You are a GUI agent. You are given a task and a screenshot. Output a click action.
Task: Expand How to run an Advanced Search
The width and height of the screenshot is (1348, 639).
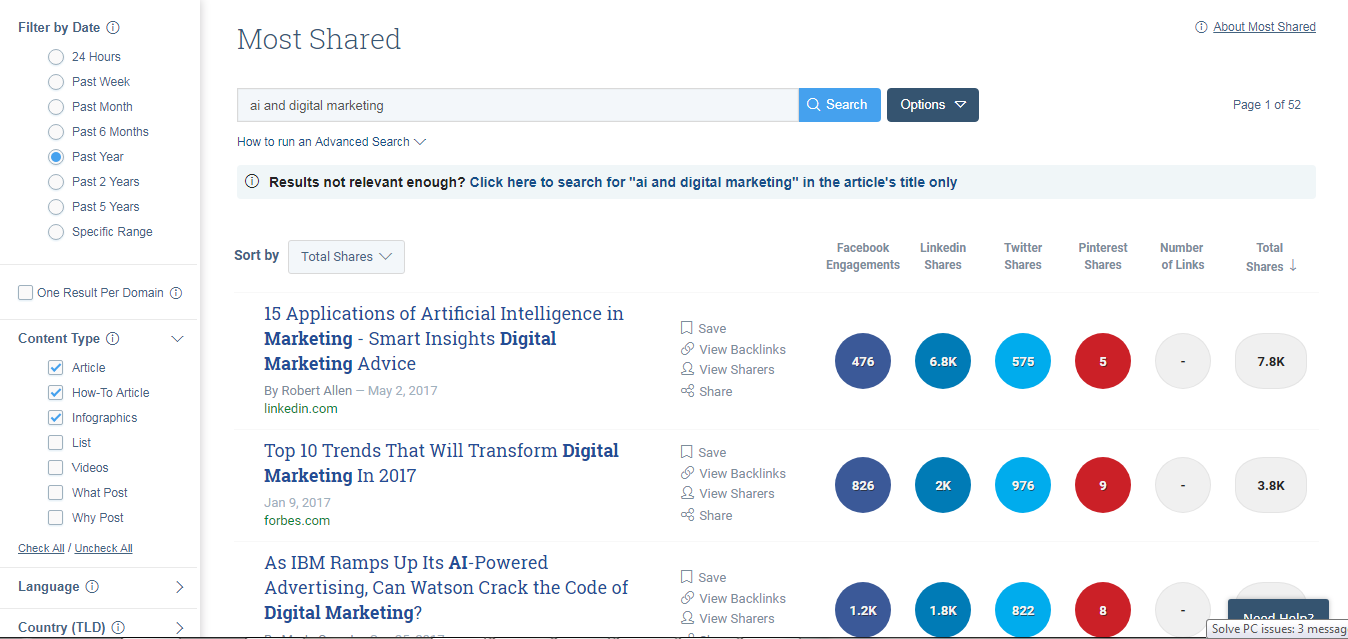[331, 142]
